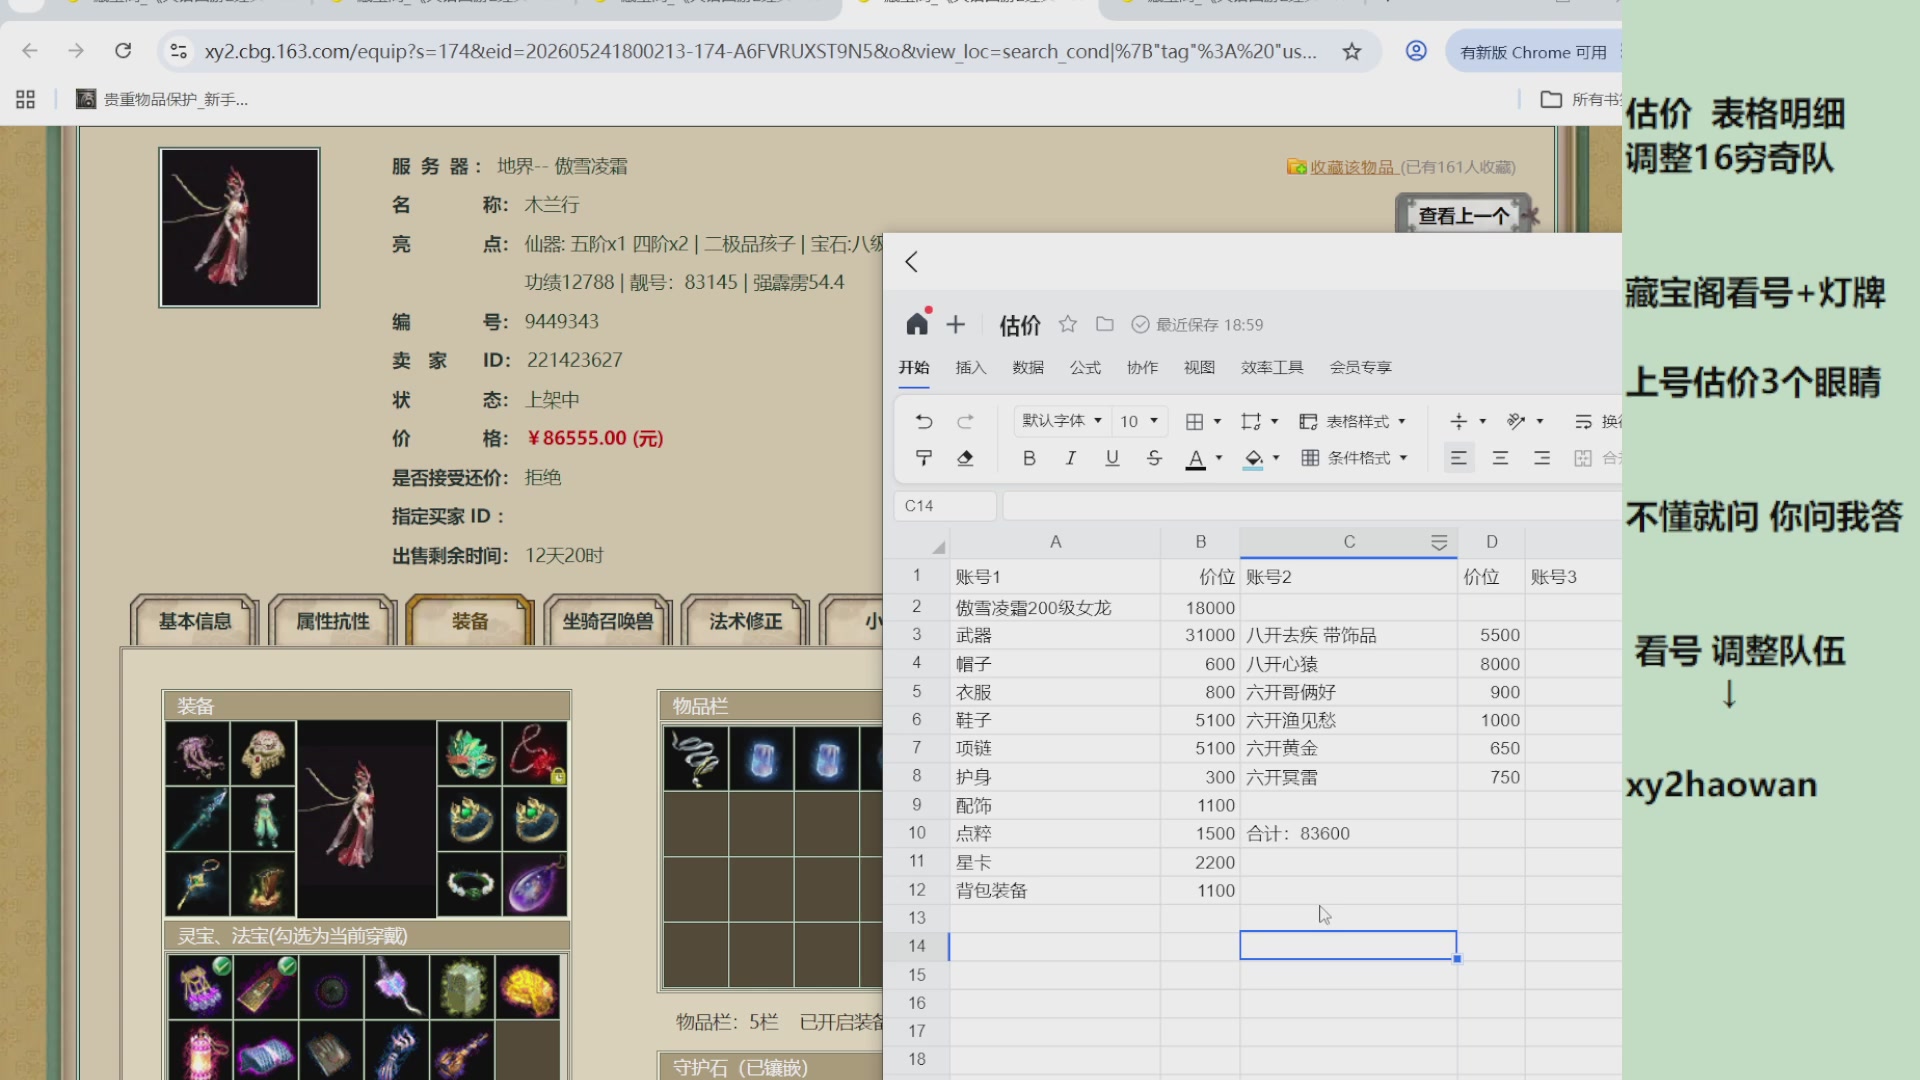Switch to the 坐骑召唤兽 tab
Screen dimensions: 1920x1080
[608, 621]
